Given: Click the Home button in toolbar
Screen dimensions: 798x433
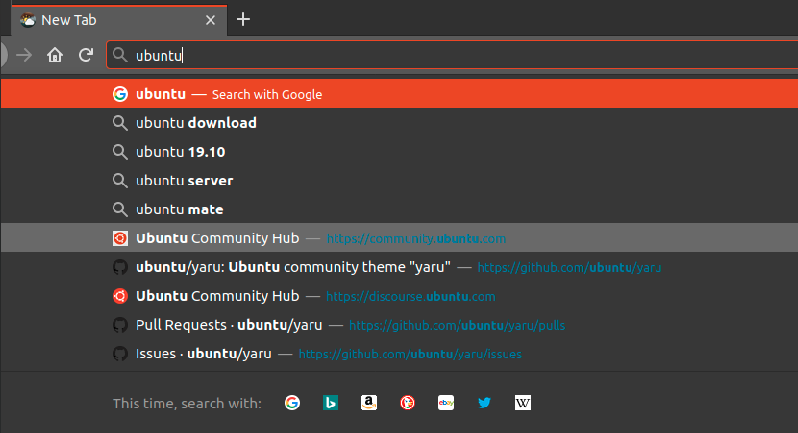Looking at the screenshot, I should point(55,55).
